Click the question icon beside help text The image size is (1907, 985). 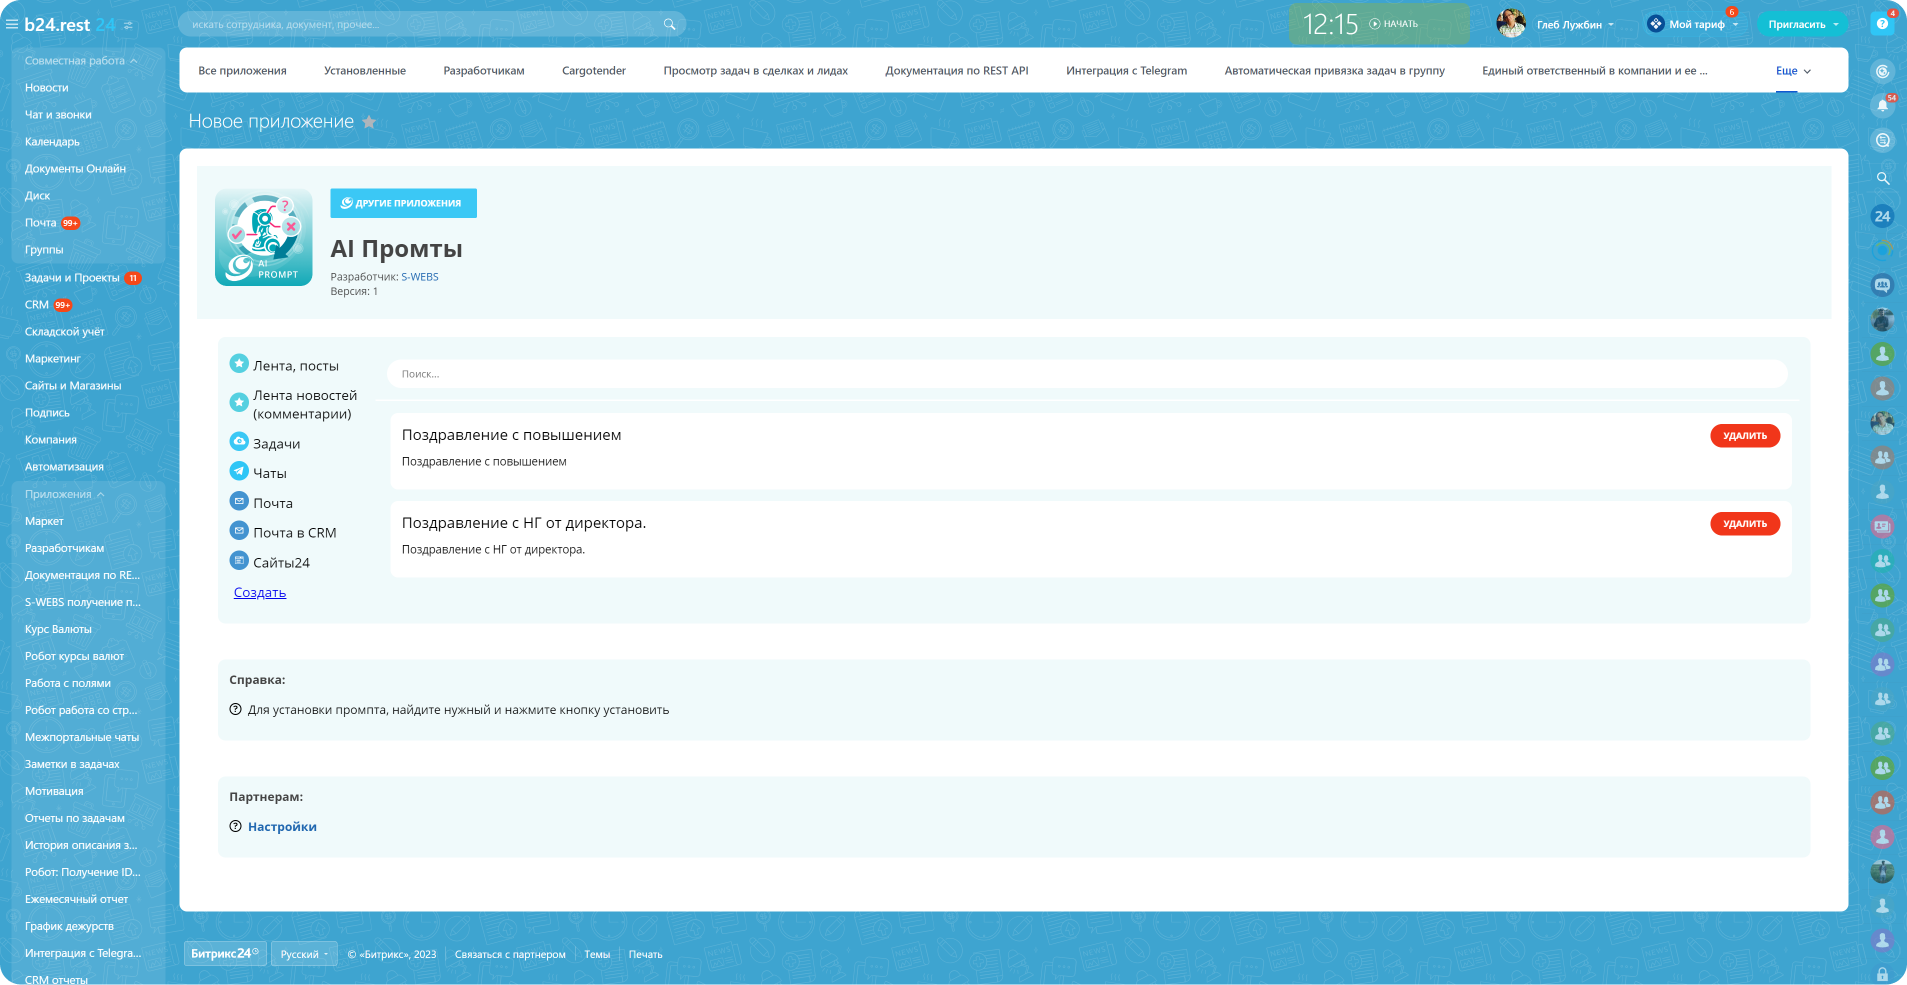236,710
